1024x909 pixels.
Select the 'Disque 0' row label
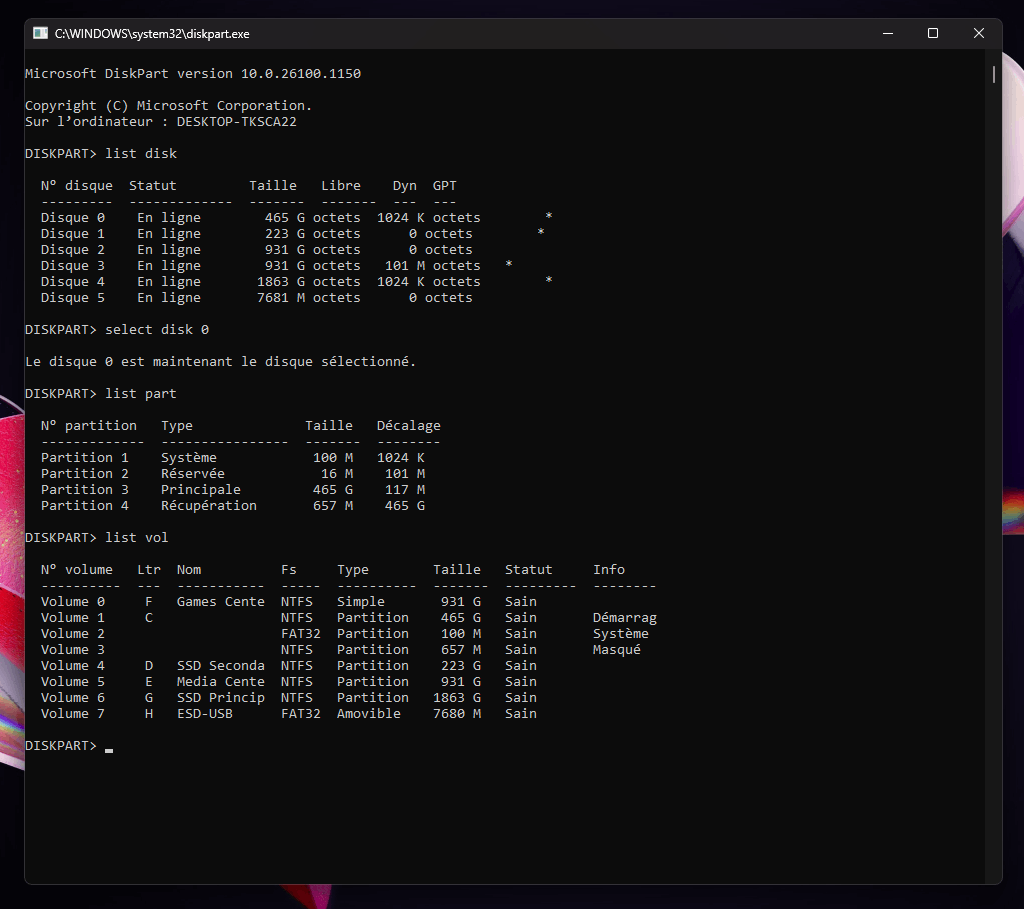point(72,217)
